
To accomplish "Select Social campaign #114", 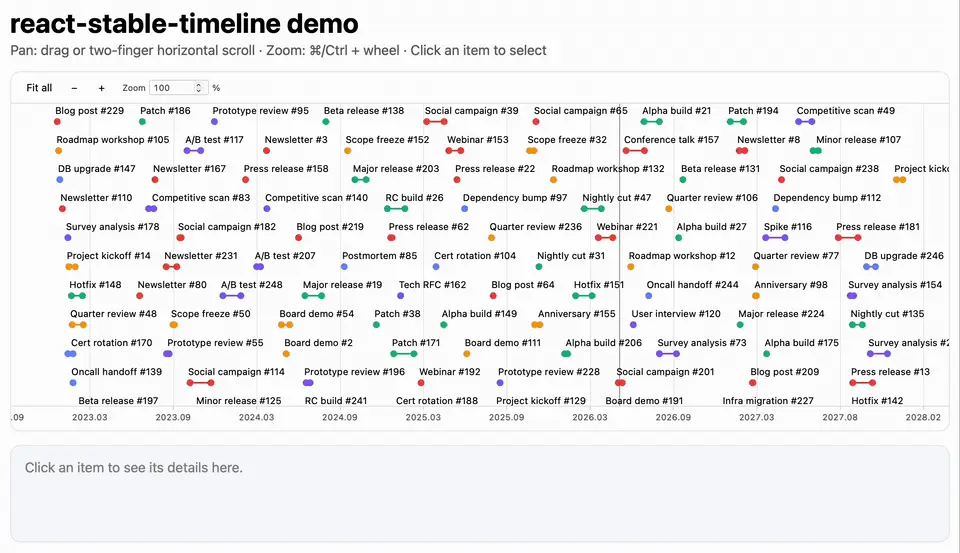I will (x=236, y=372).
